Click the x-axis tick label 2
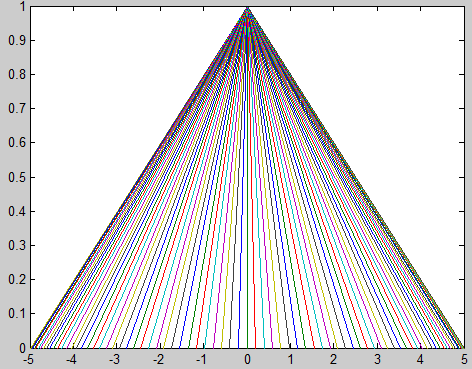The width and height of the screenshot is (472, 369). coord(334,360)
